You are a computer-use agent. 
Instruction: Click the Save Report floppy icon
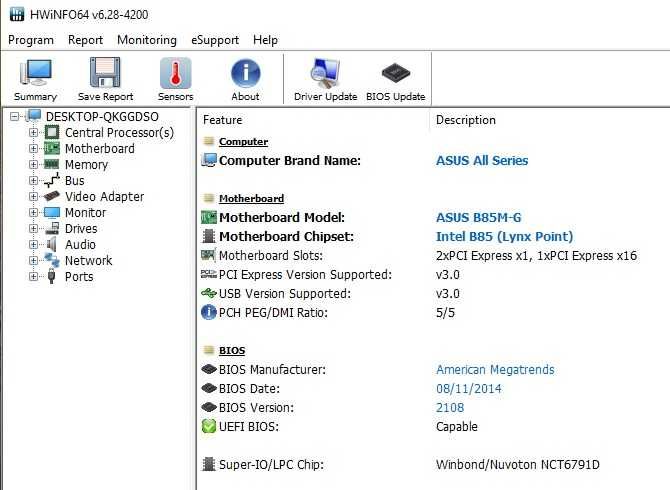pos(105,73)
